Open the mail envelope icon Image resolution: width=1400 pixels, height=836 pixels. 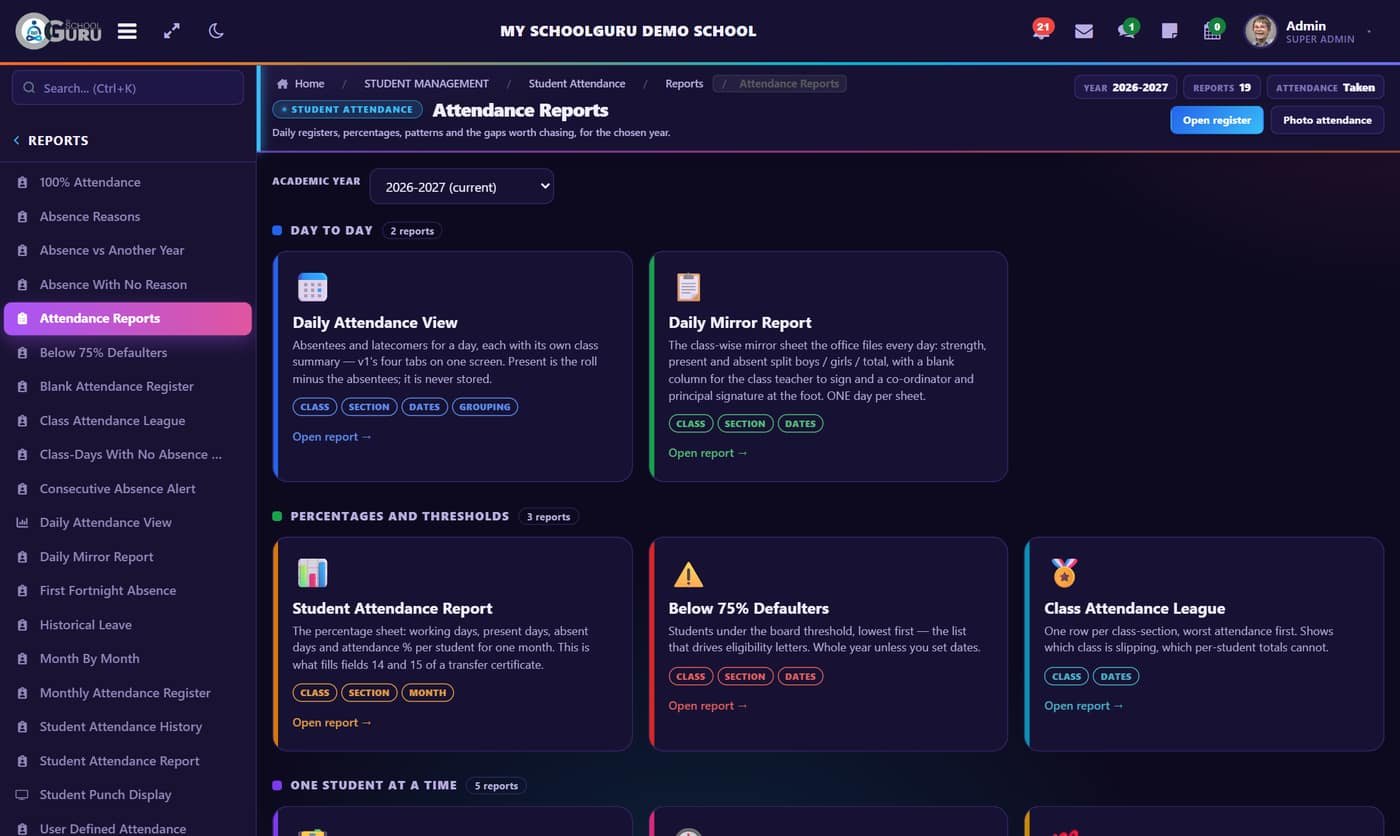[1084, 31]
